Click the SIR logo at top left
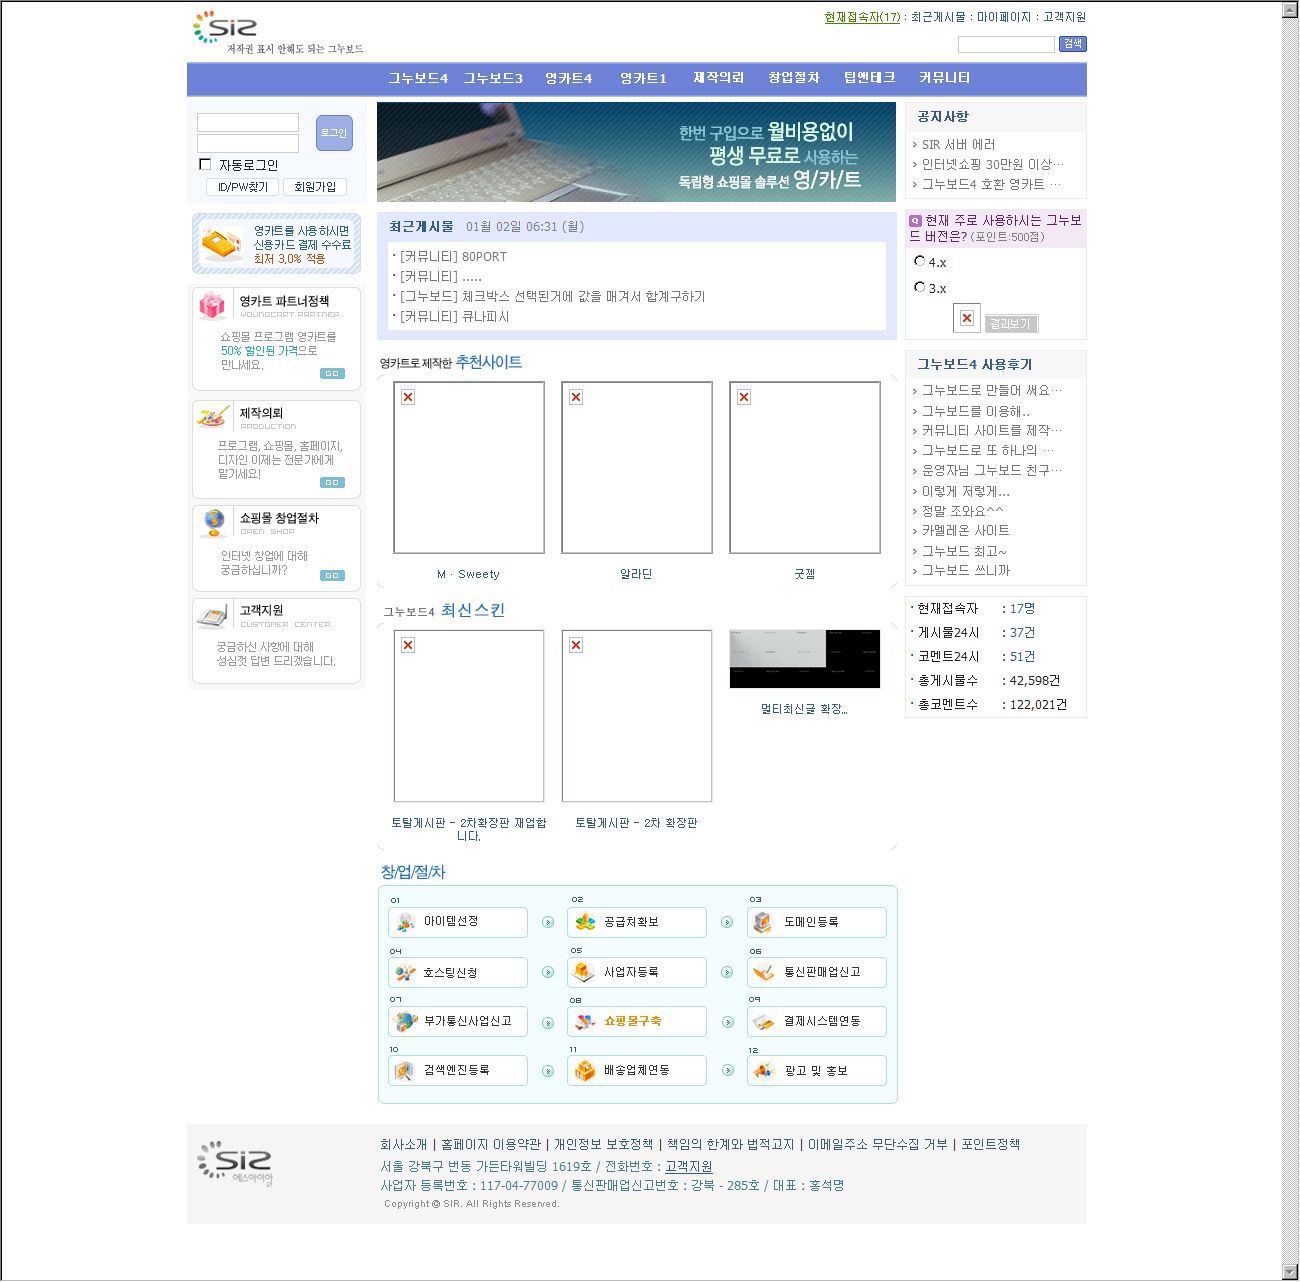 coord(225,28)
